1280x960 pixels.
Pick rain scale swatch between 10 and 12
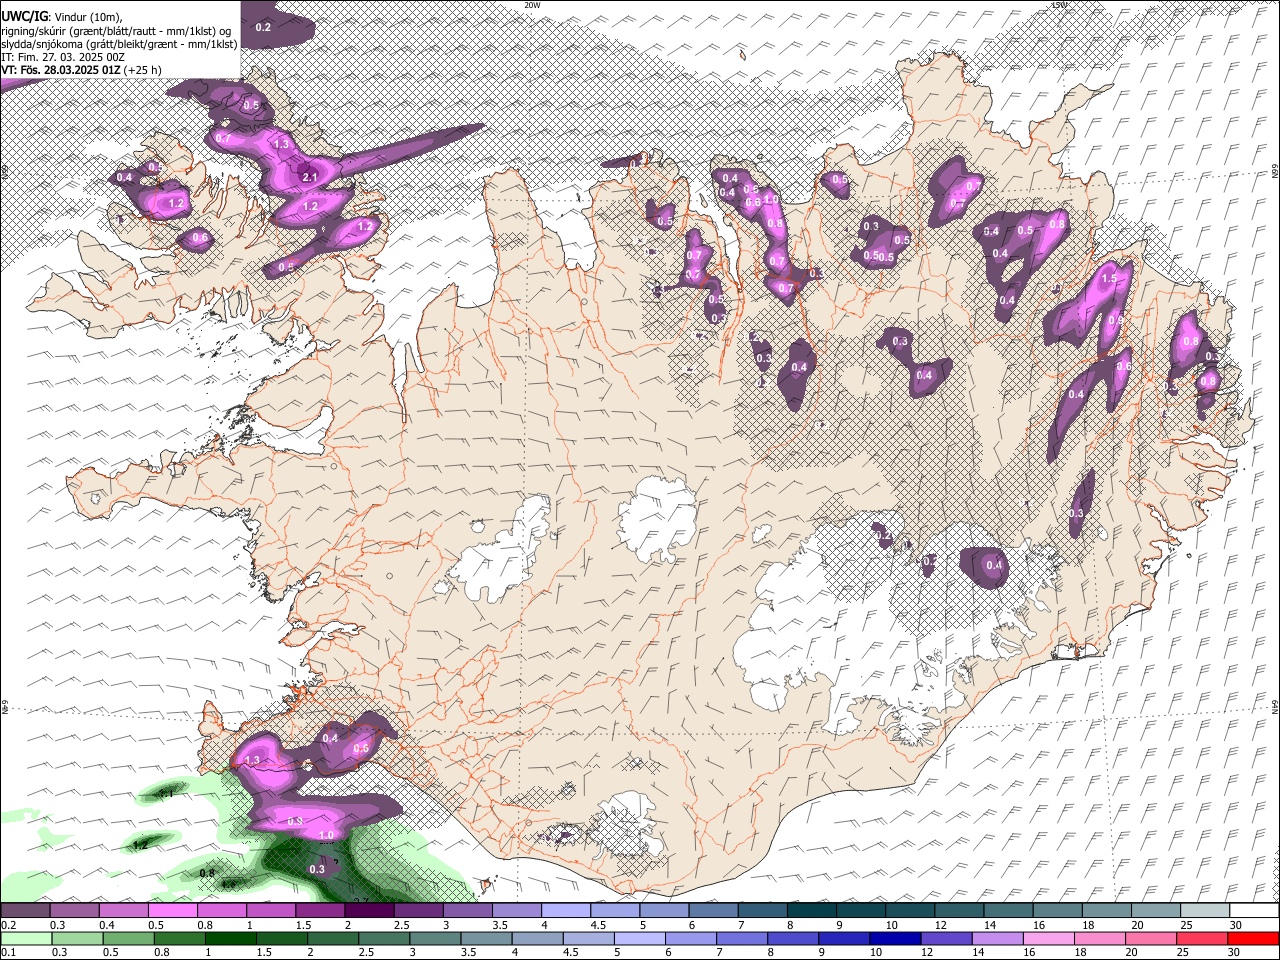[x=895, y=938]
